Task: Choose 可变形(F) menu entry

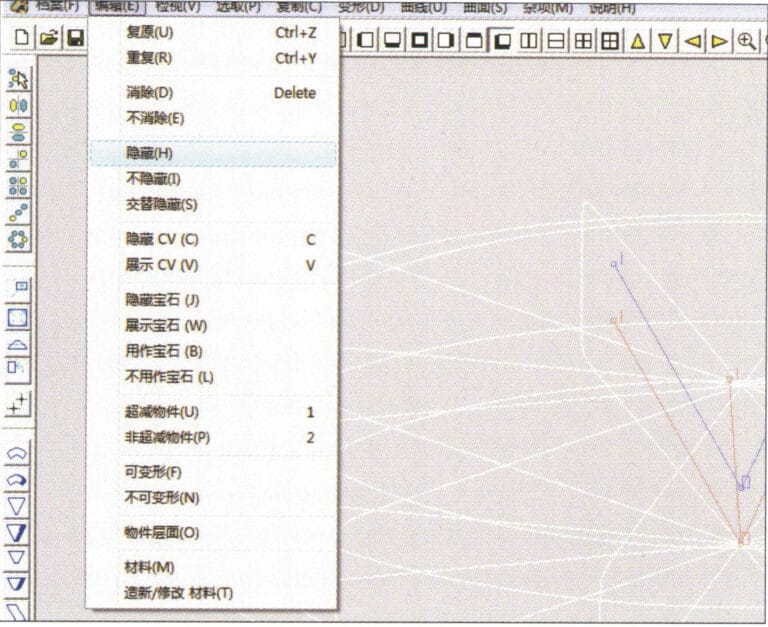Action: click(213, 473)
